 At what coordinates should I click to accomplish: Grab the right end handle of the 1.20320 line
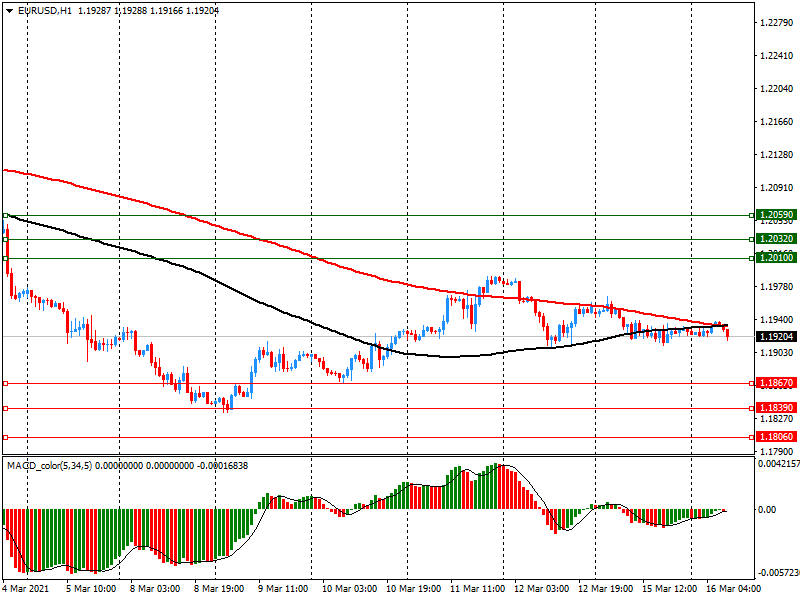[x=751, y=239]
